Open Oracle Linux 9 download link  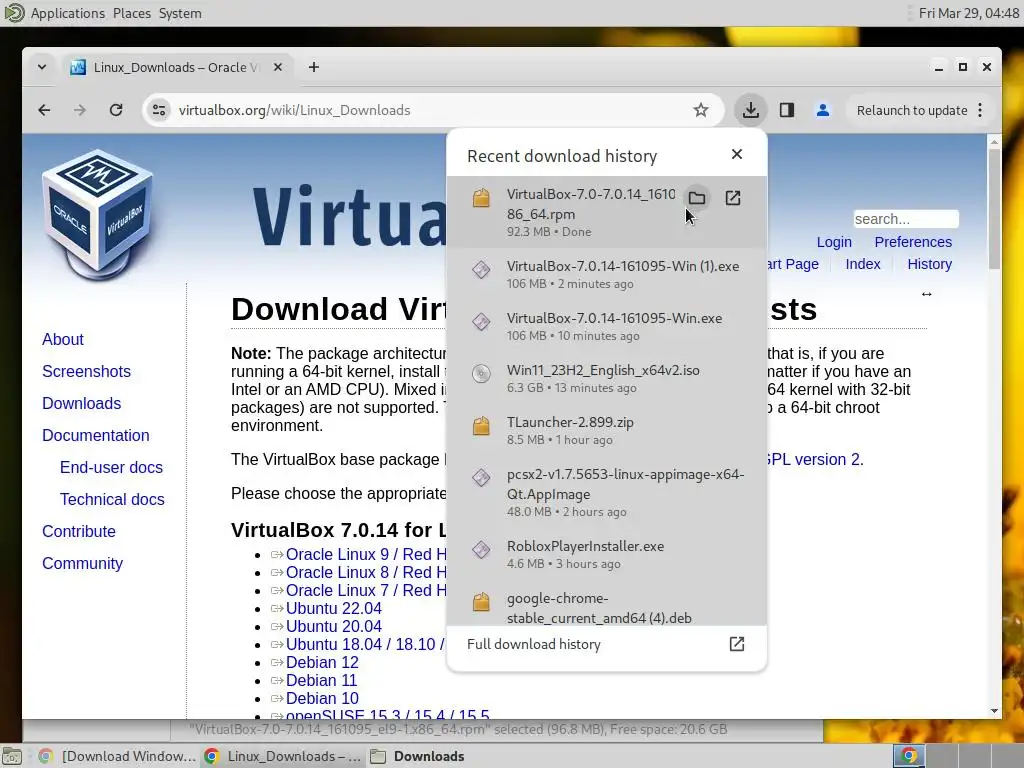tap(366, 554)
